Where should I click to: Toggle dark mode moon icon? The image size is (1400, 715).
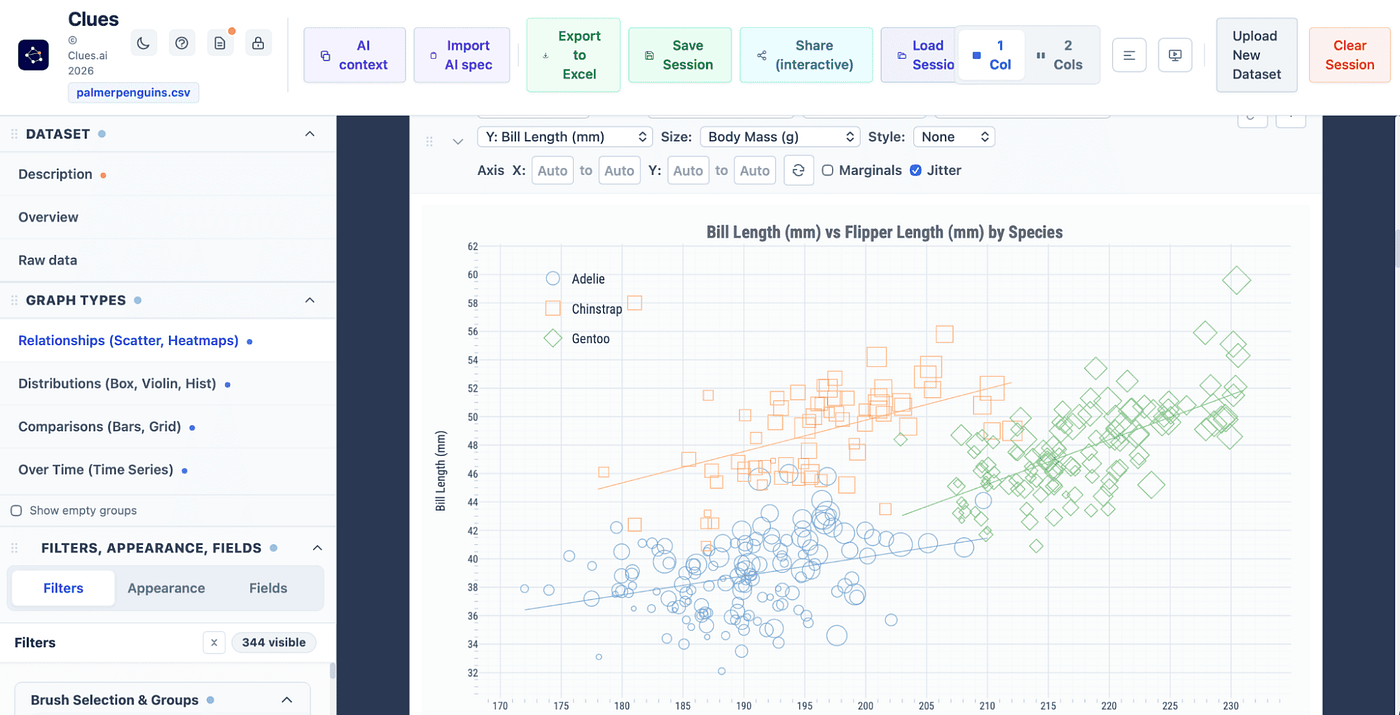pyautogui.click(x=143, y=43)
